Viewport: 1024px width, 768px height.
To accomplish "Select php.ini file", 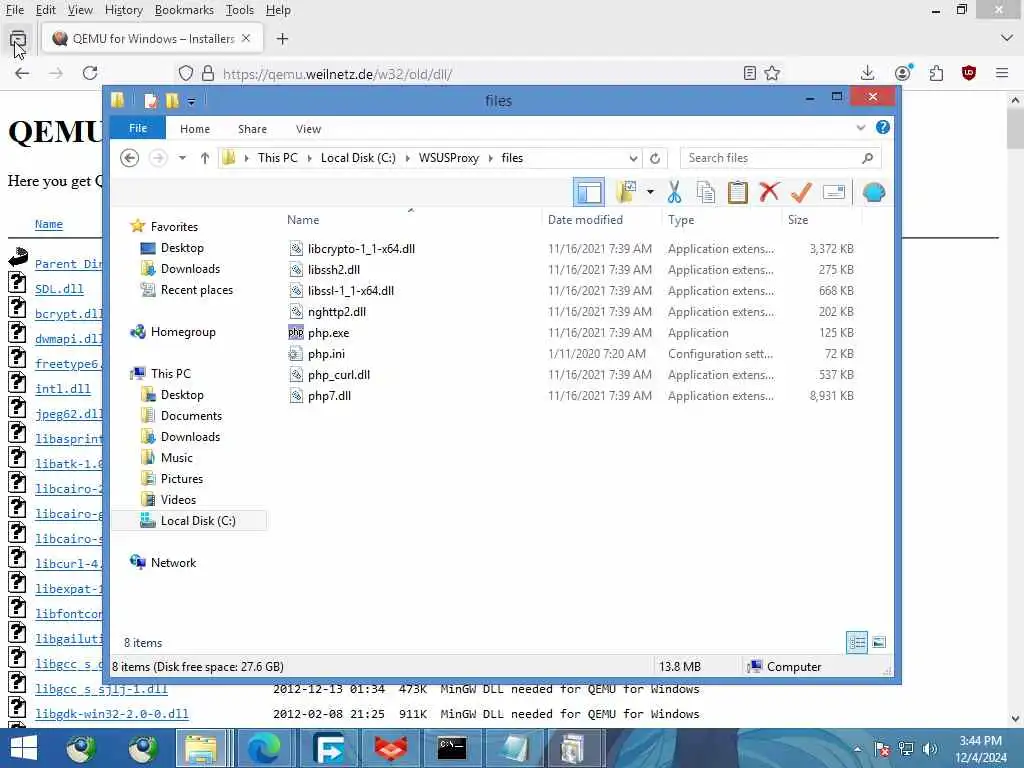I will pyautogui.click(x=327, y=354).
